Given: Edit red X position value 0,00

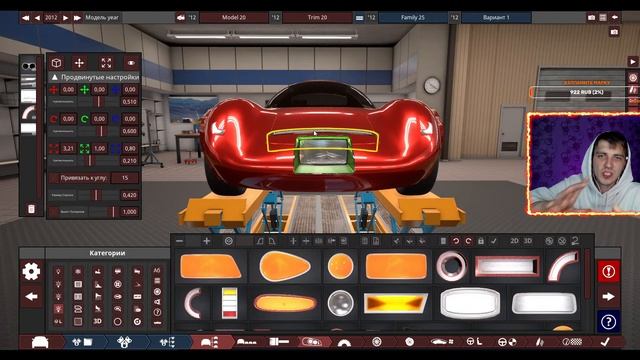Looking at the screenshot, I should click(x=68, y=89).
